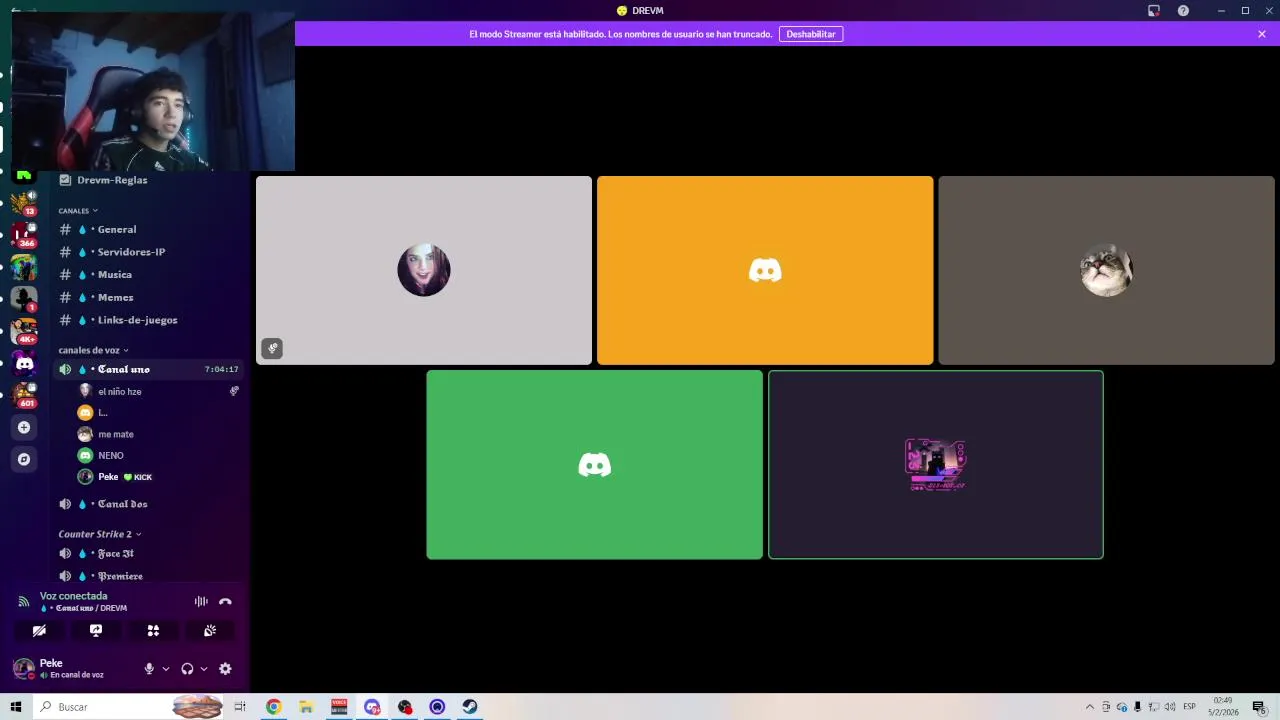1280x720 pixels.
Task: Click the Voz conectada connection status
Action: pos(73,596)
